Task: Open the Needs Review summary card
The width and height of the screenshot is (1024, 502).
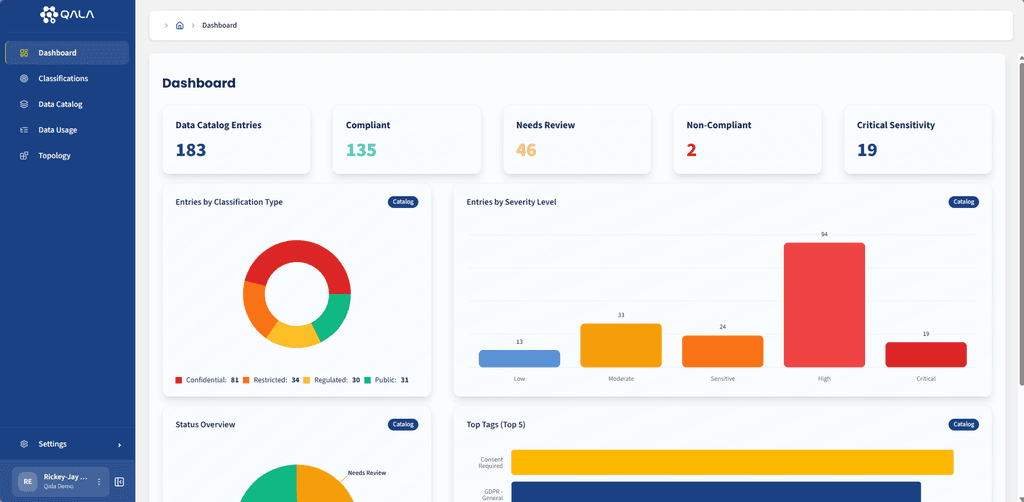Action: 577,140
